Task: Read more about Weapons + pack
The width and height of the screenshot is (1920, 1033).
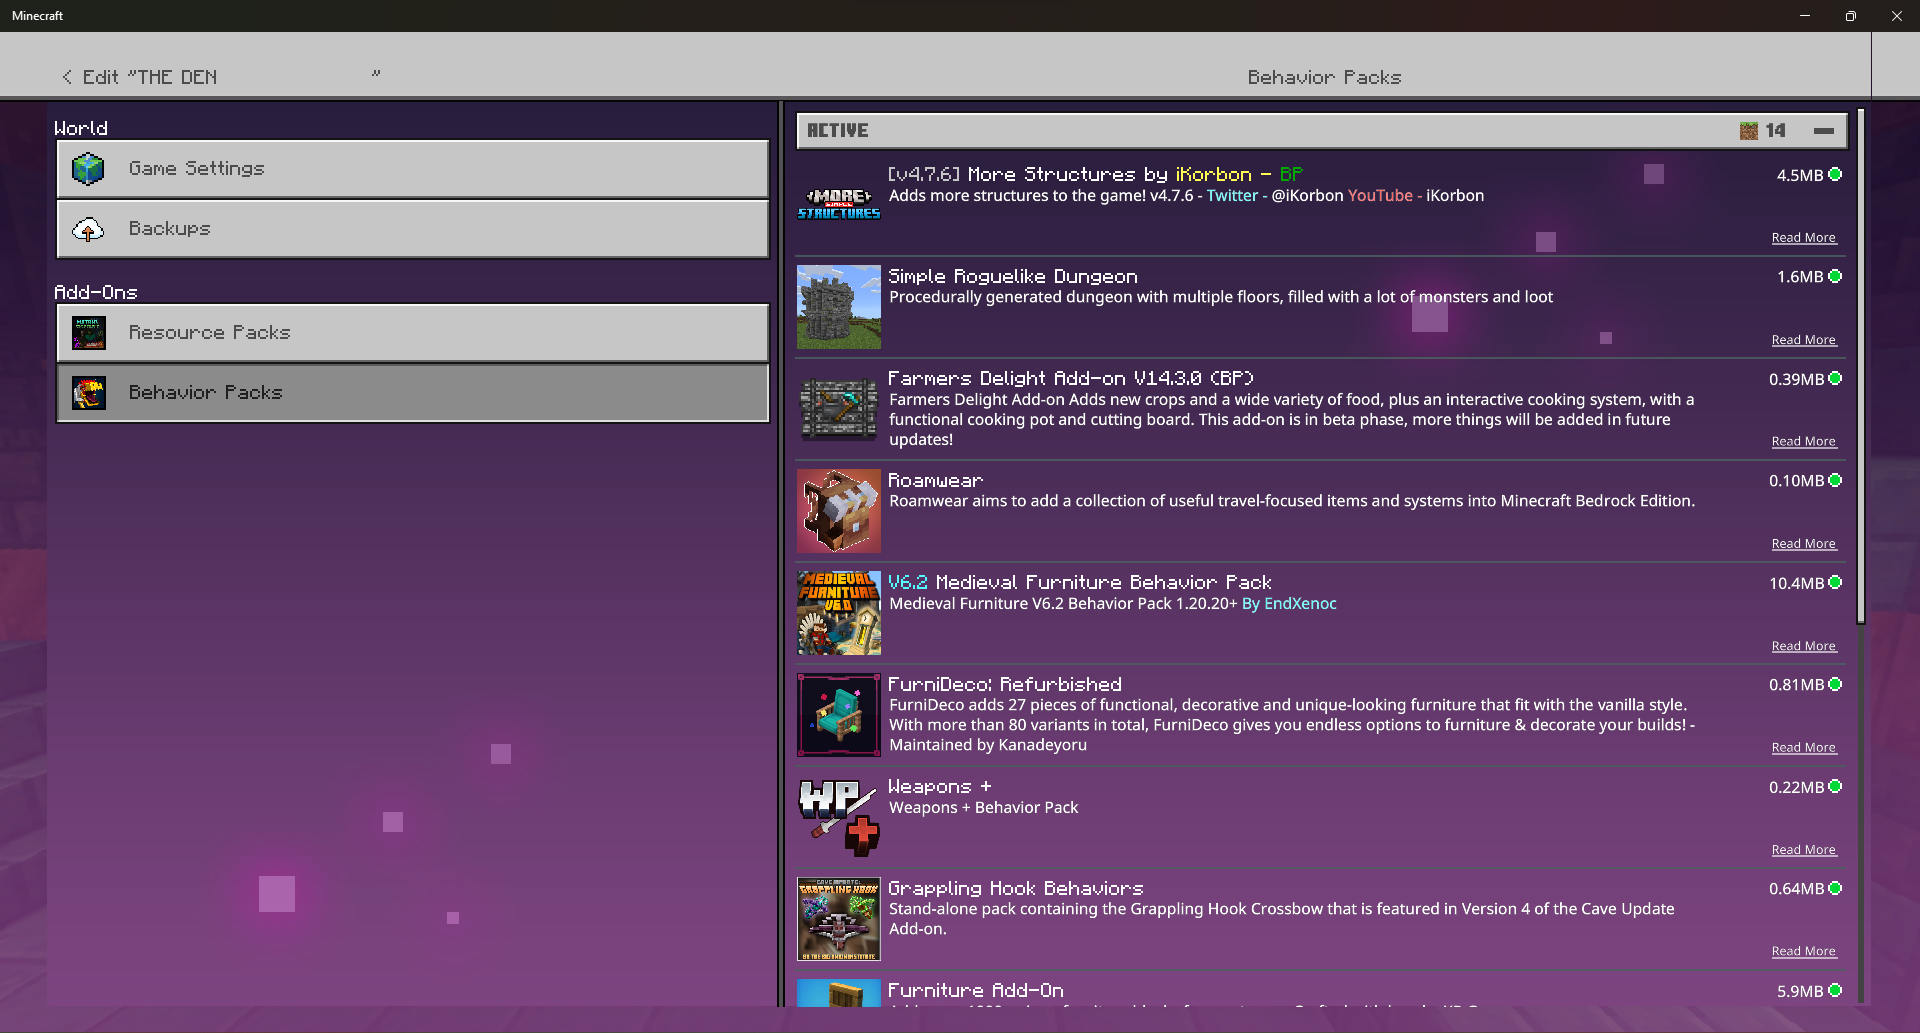Action: coord(1804,850)
